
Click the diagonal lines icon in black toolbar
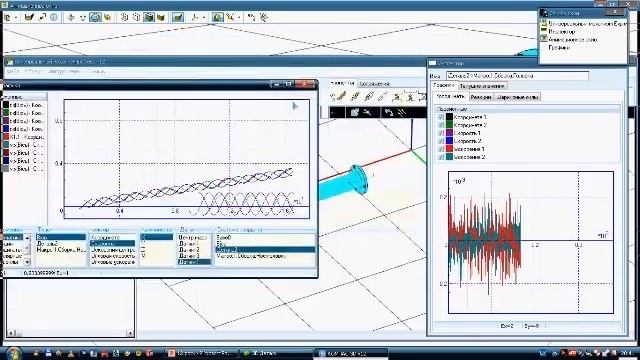pyautogui.click(x=402, y=112)
